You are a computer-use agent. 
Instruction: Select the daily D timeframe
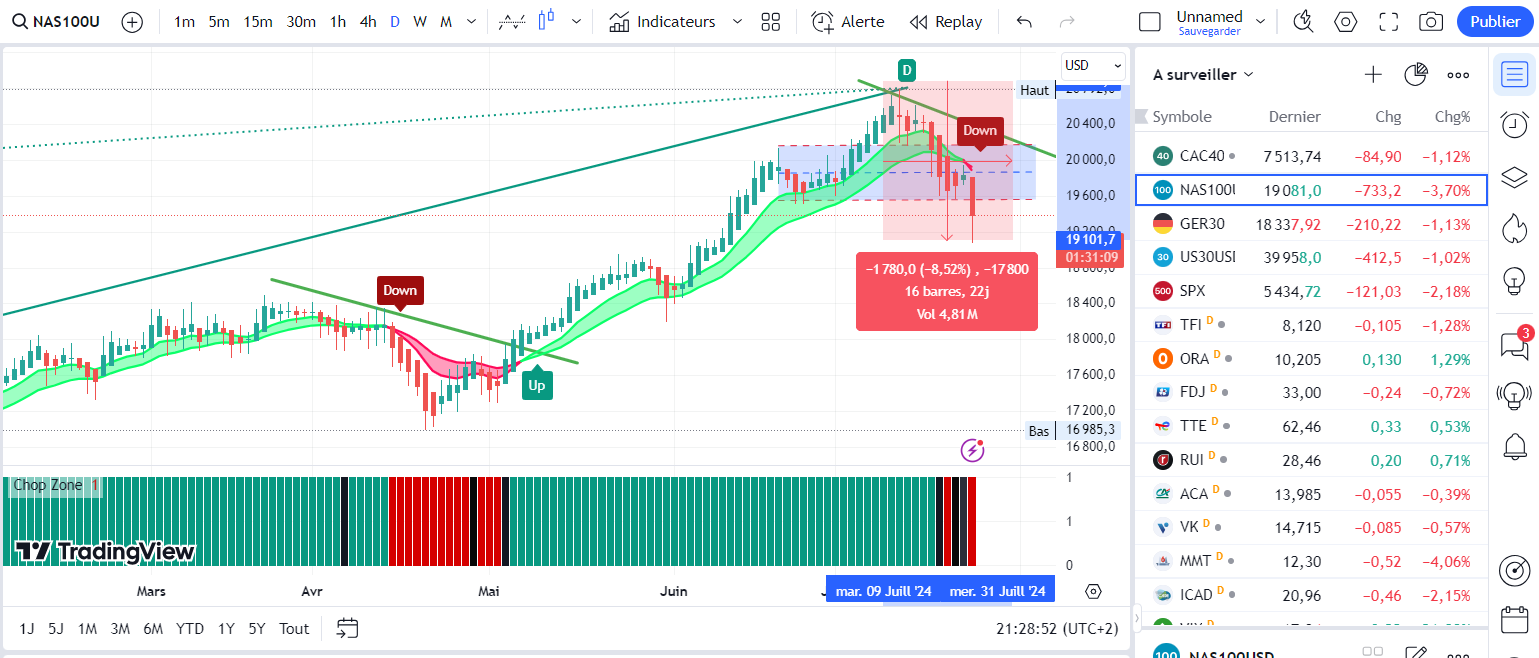(x=395, y=22)
